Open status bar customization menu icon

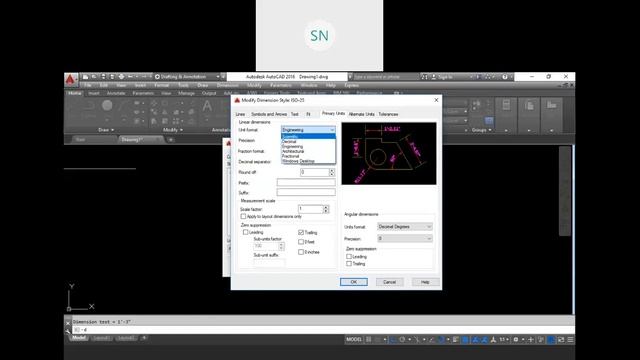[570, 340]
